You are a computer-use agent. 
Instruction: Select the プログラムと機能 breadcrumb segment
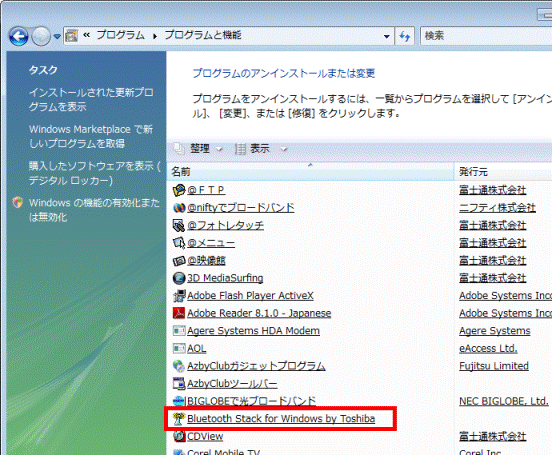click(x=203, y=35)
